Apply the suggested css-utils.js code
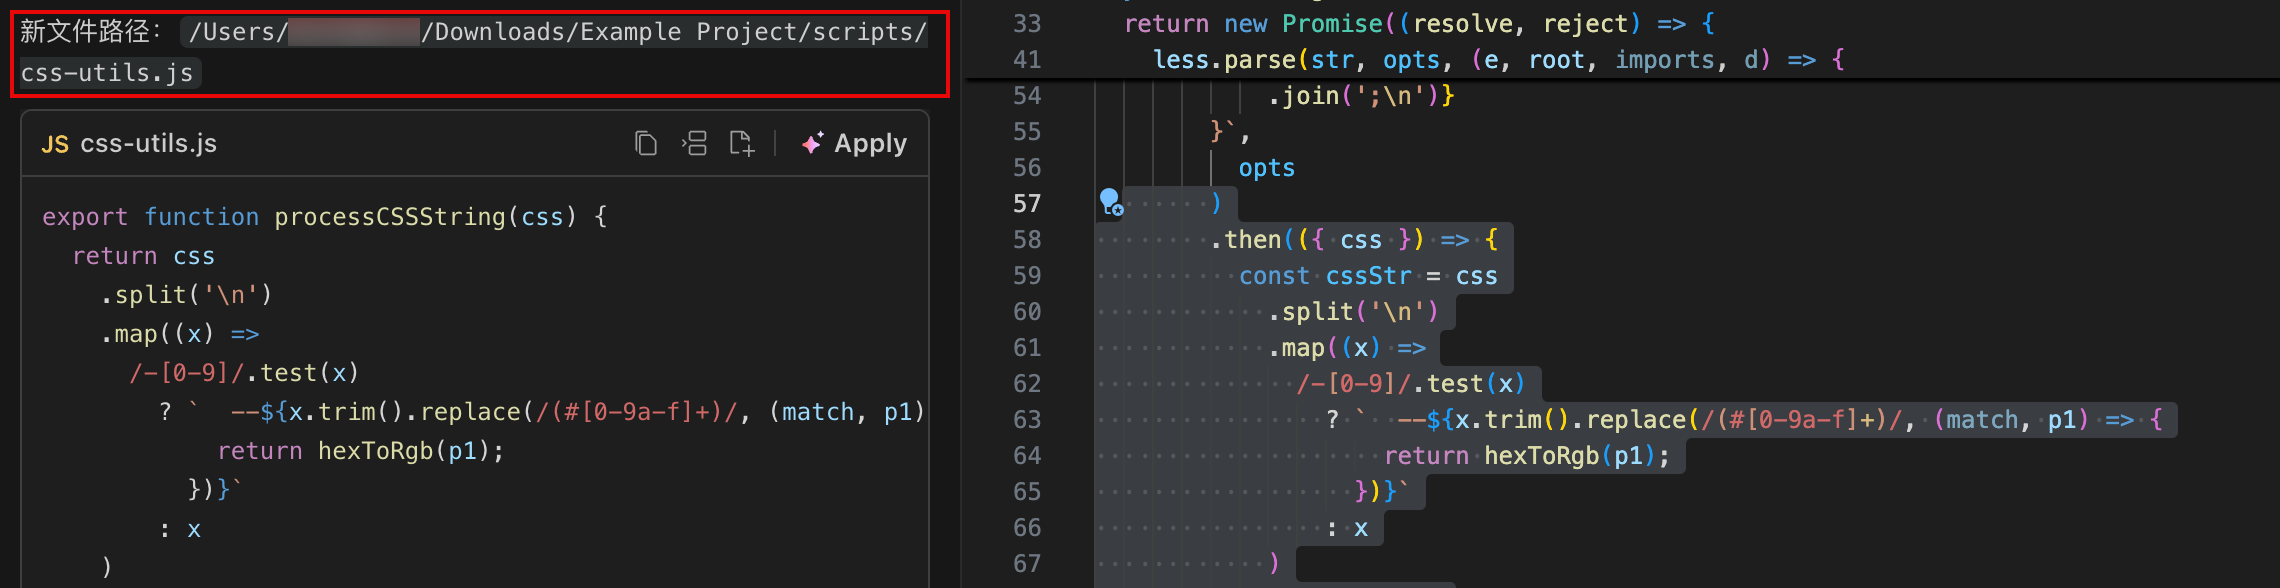This screenshot has width=2280, height=588. [x=855, y=144]
